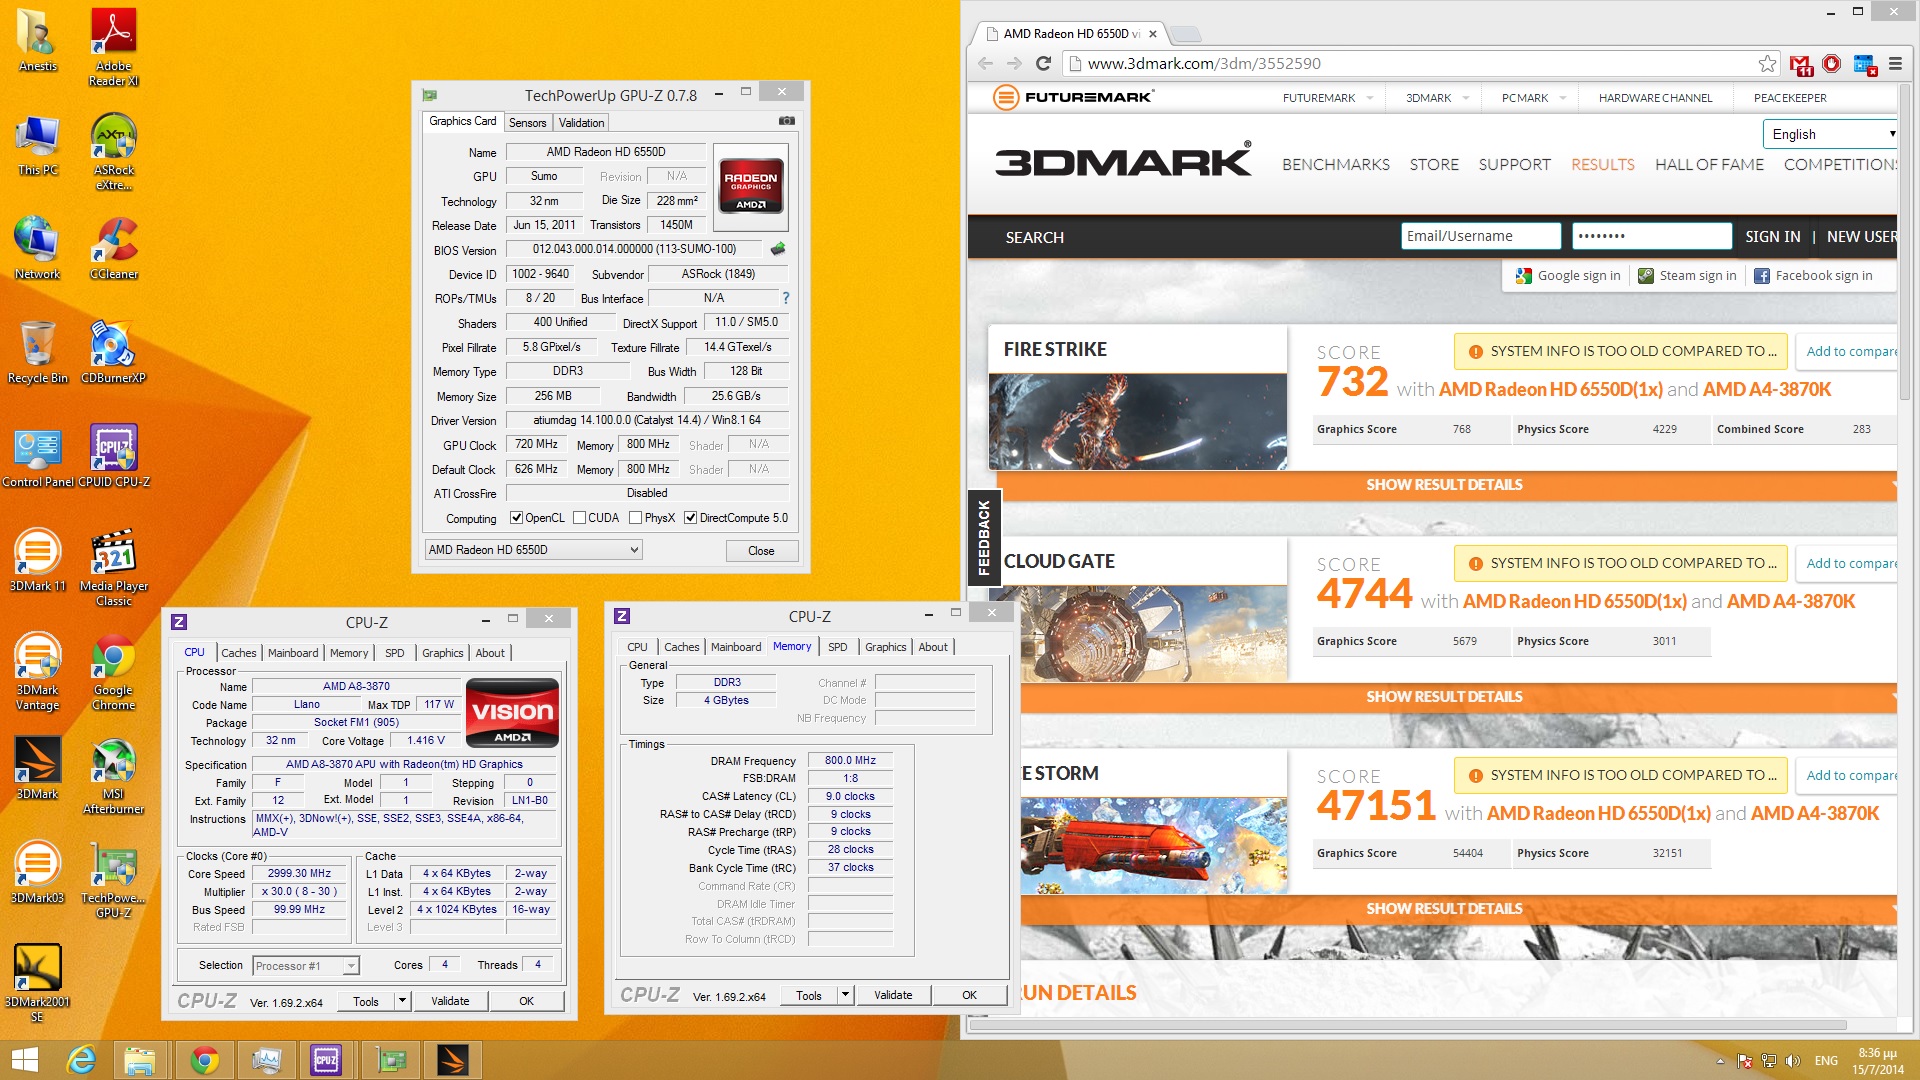The image size is (1920, 1080).
Task: Click the Chrome address bar URL
Action: (1204, 63)
